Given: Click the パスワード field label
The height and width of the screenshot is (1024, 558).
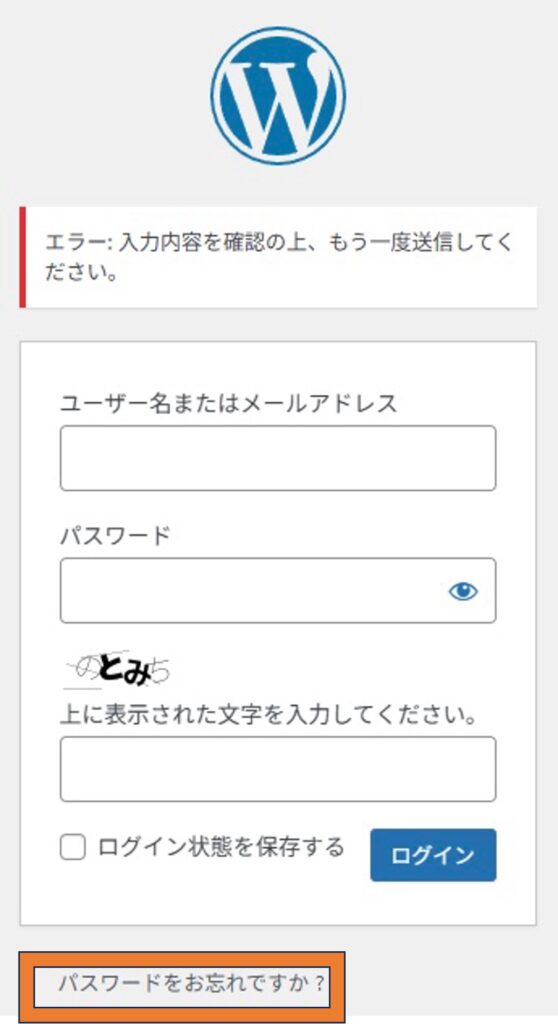Looking at the screenshot, I should 115,536.
